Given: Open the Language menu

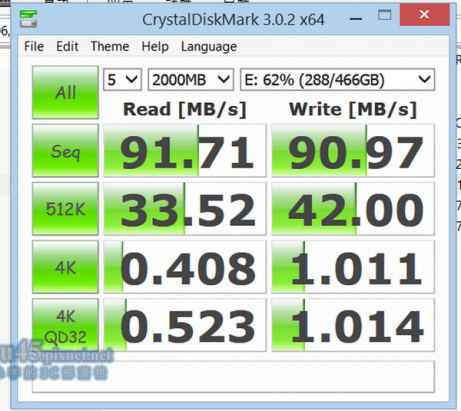Looking at the screenshot, I should (x=209, y=46).
